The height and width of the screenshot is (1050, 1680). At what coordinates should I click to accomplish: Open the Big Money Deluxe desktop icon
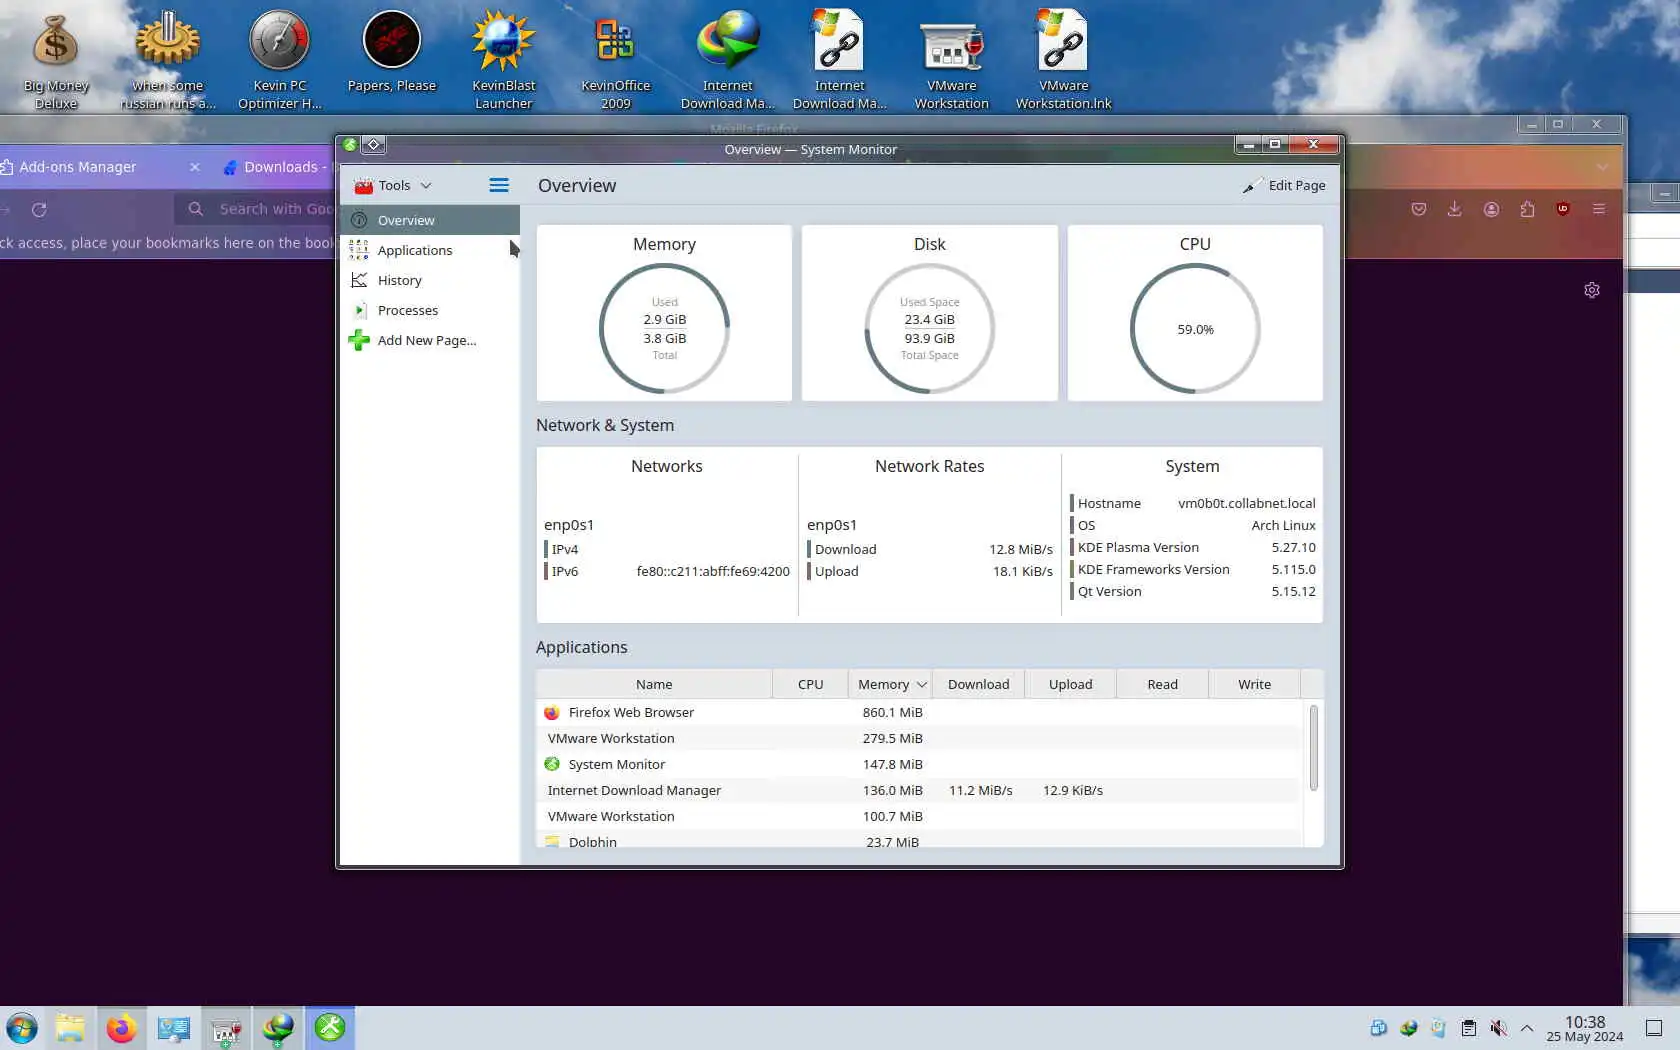pos(56,60)
